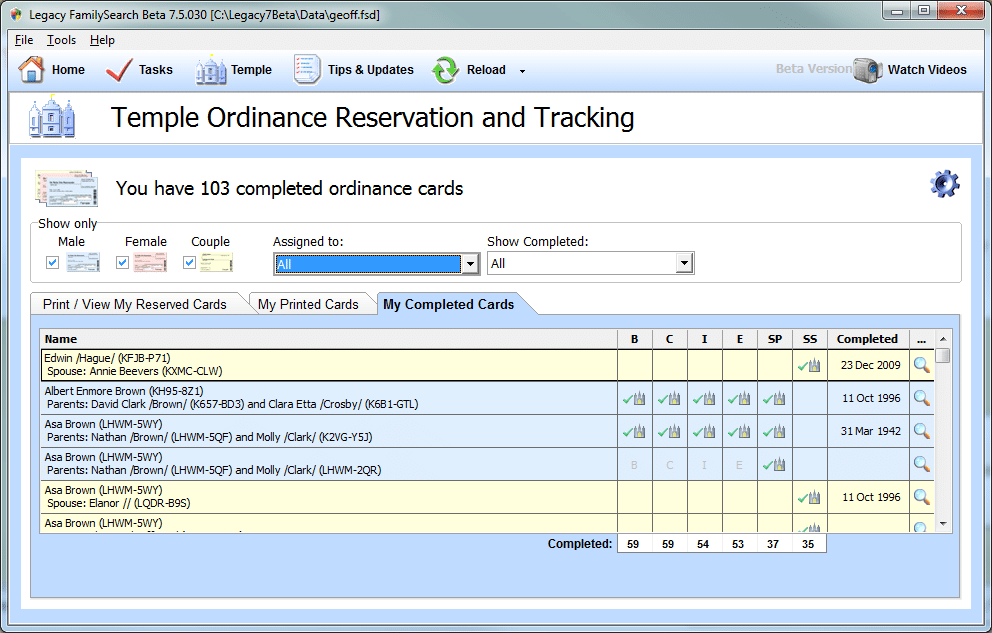
Task: Click the list scrollbar up arrow
Action: click(x=943, y=339)
